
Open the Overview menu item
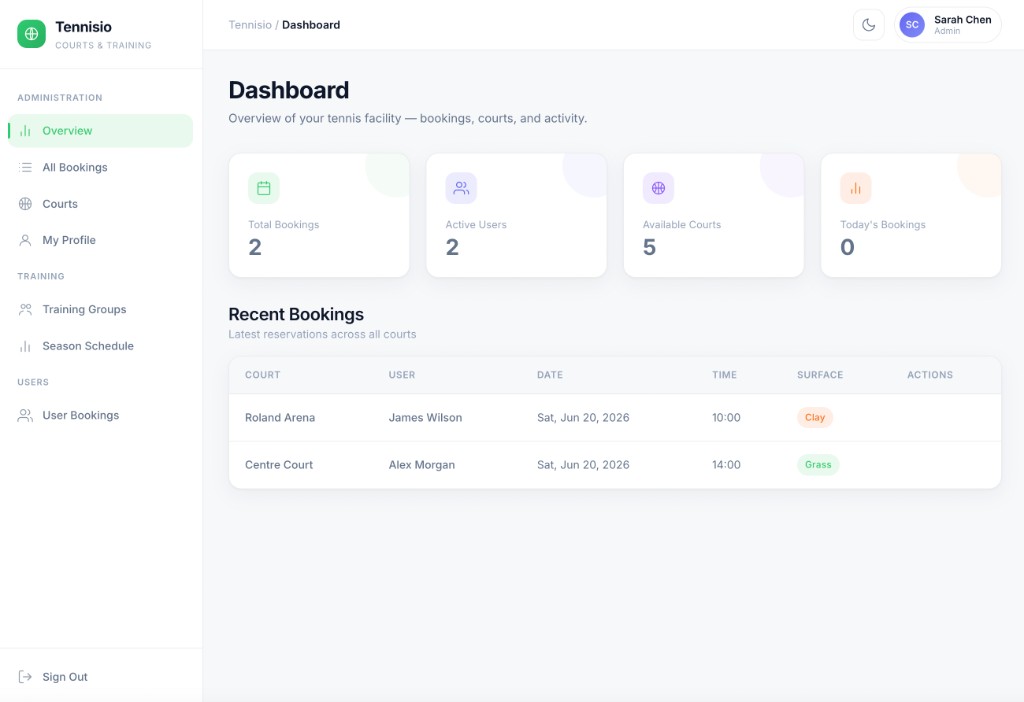point(101,131)
